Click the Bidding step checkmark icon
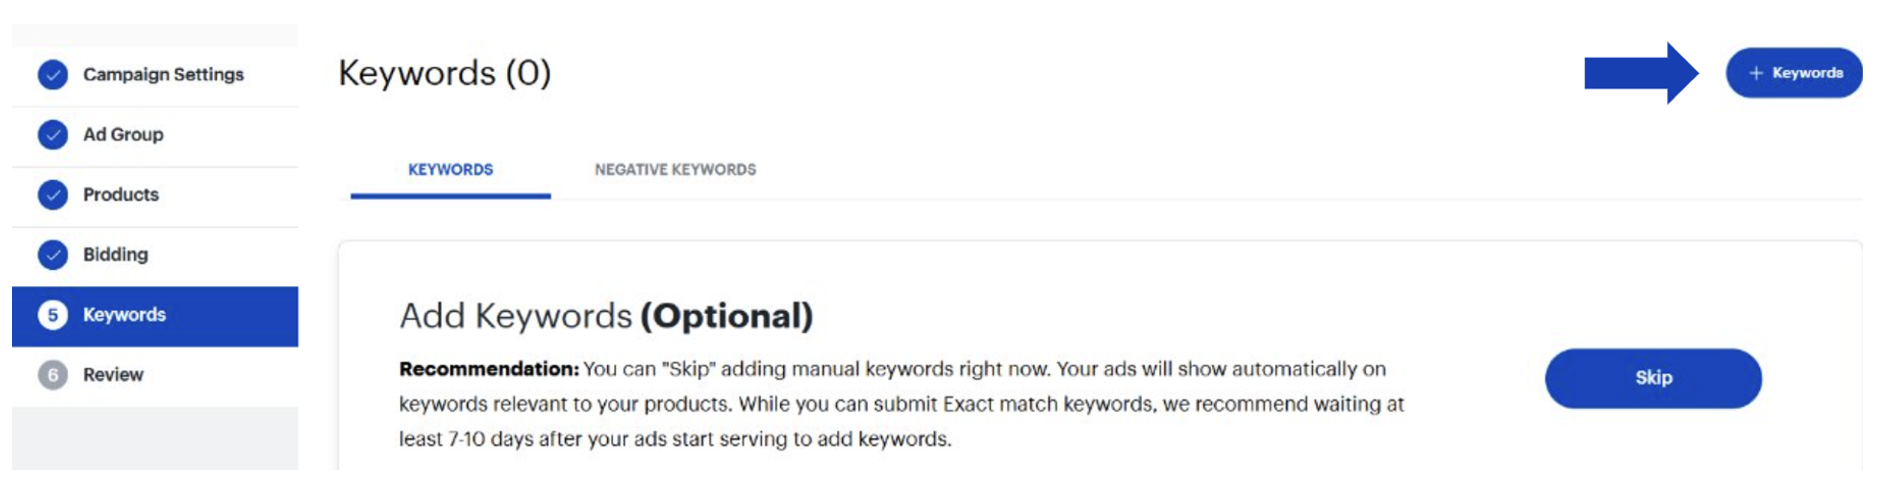This screenshot has width=1878, height=488. [53, 255]
